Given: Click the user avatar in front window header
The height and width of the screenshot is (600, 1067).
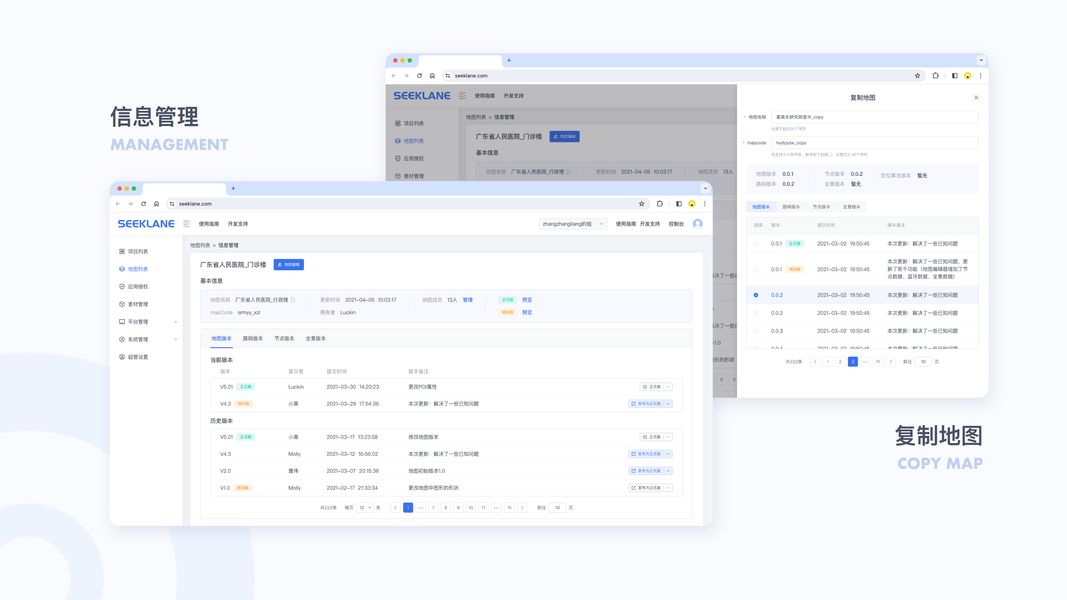Looking at the screenshot, I should tap(697, 224).
